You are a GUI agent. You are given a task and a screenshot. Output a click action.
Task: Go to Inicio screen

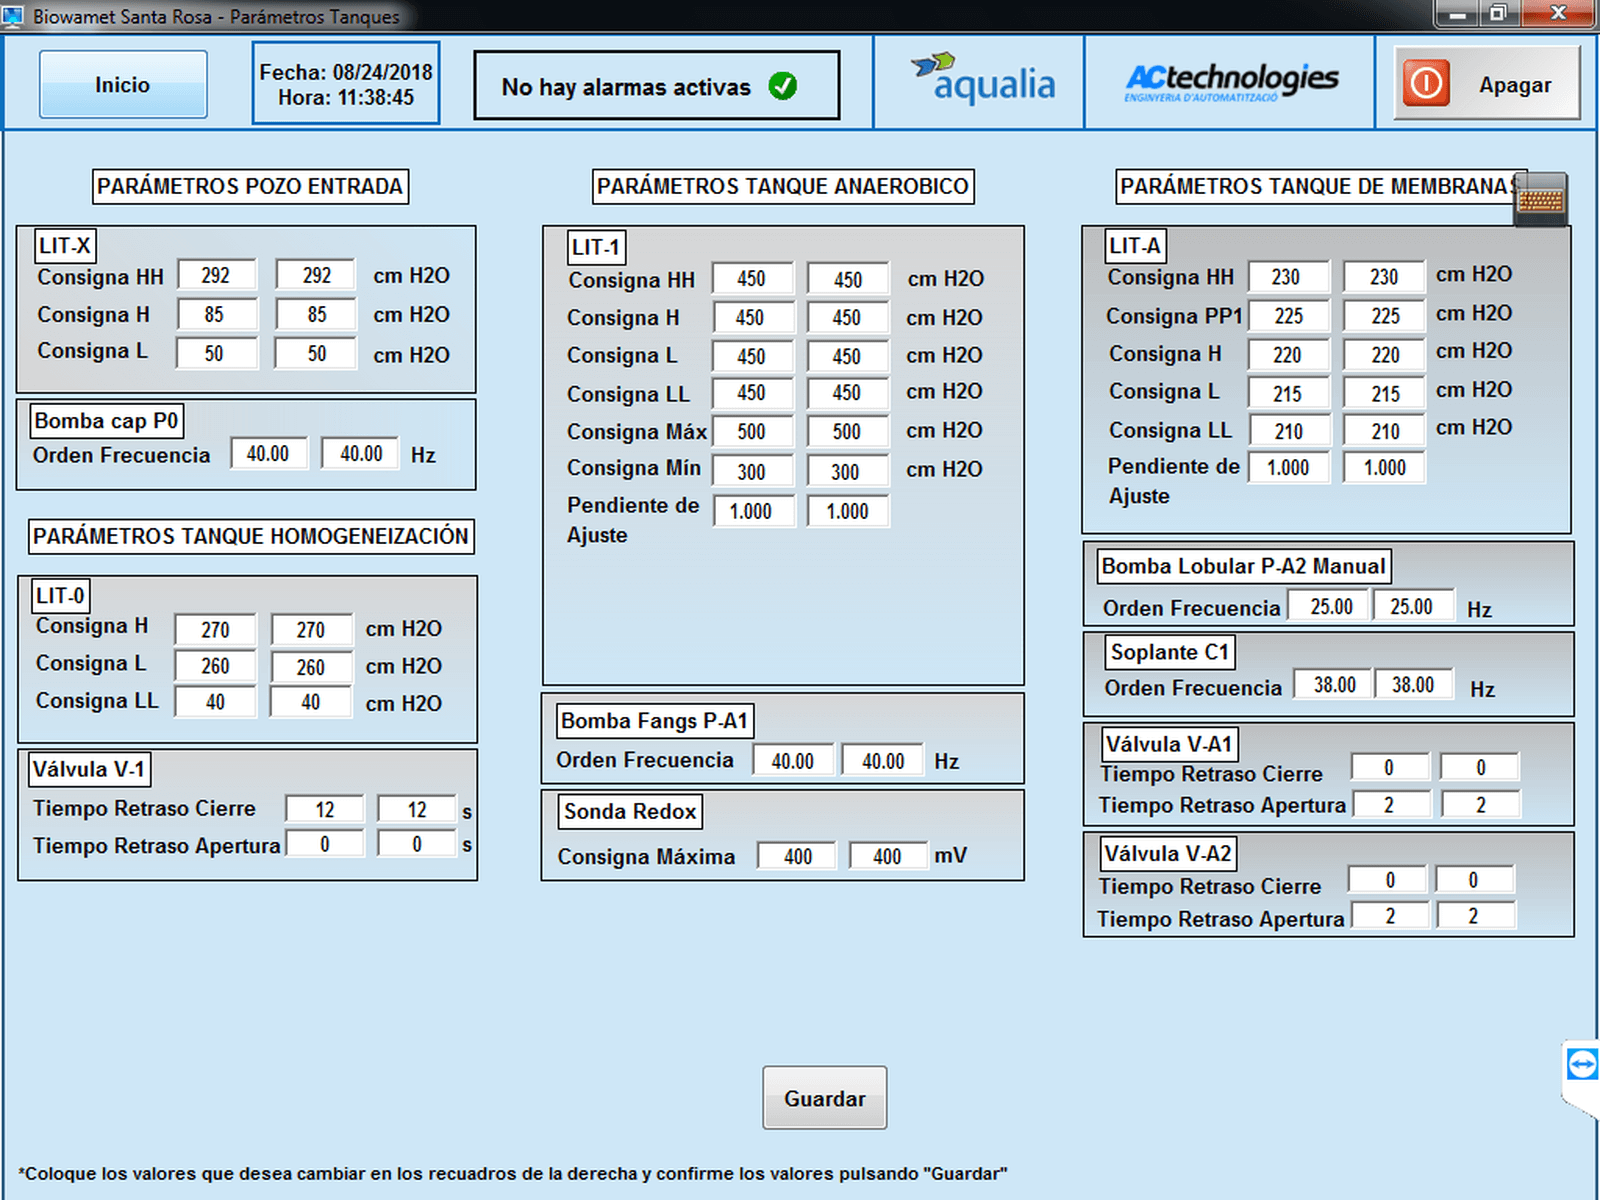click(x=123, y=84)
